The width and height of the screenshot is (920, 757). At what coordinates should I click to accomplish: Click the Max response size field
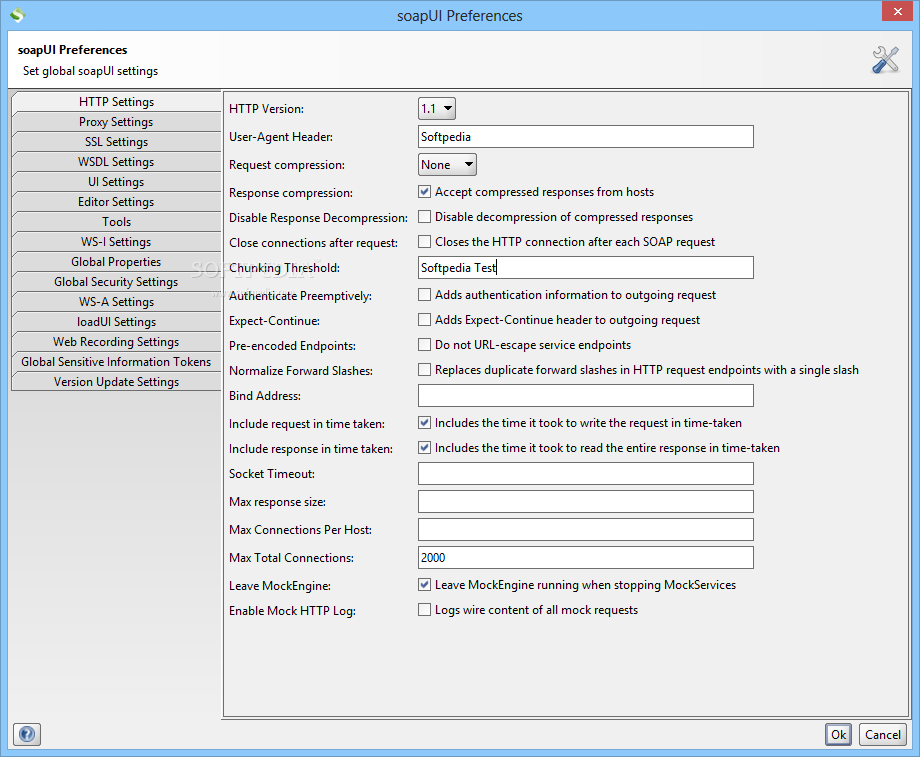pos(586,502)
